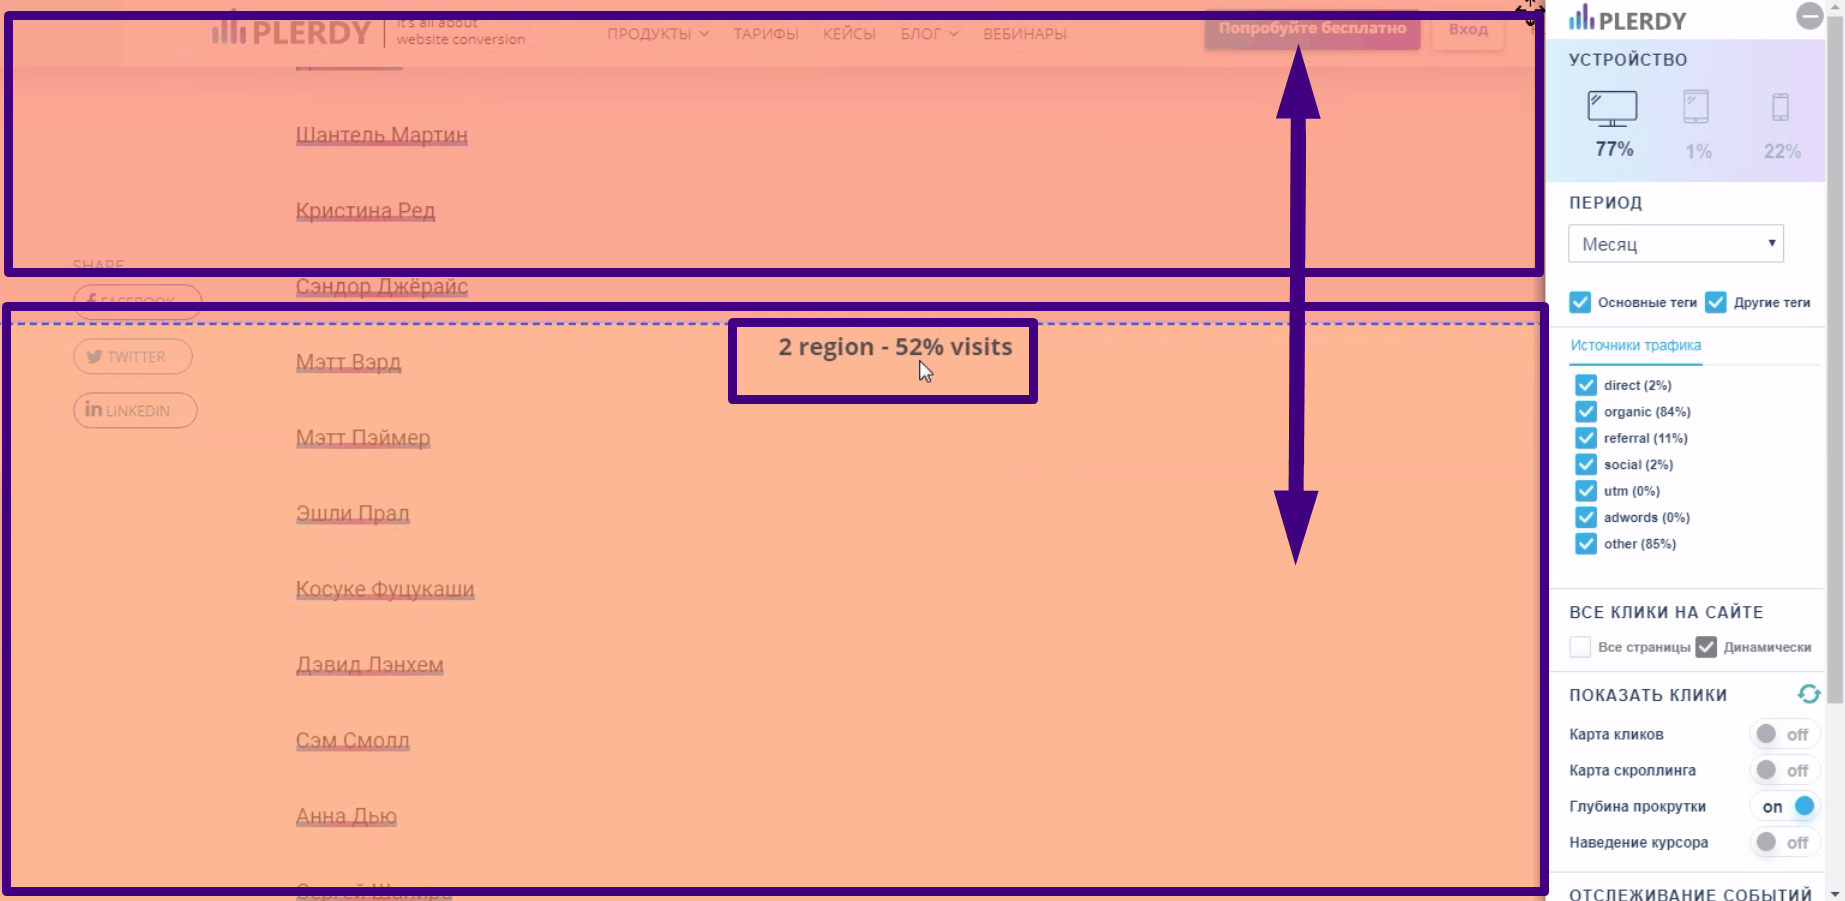1845x901 pixels.
Task: Open the Мэтт Вард link
Action: [x=348, y=362]
